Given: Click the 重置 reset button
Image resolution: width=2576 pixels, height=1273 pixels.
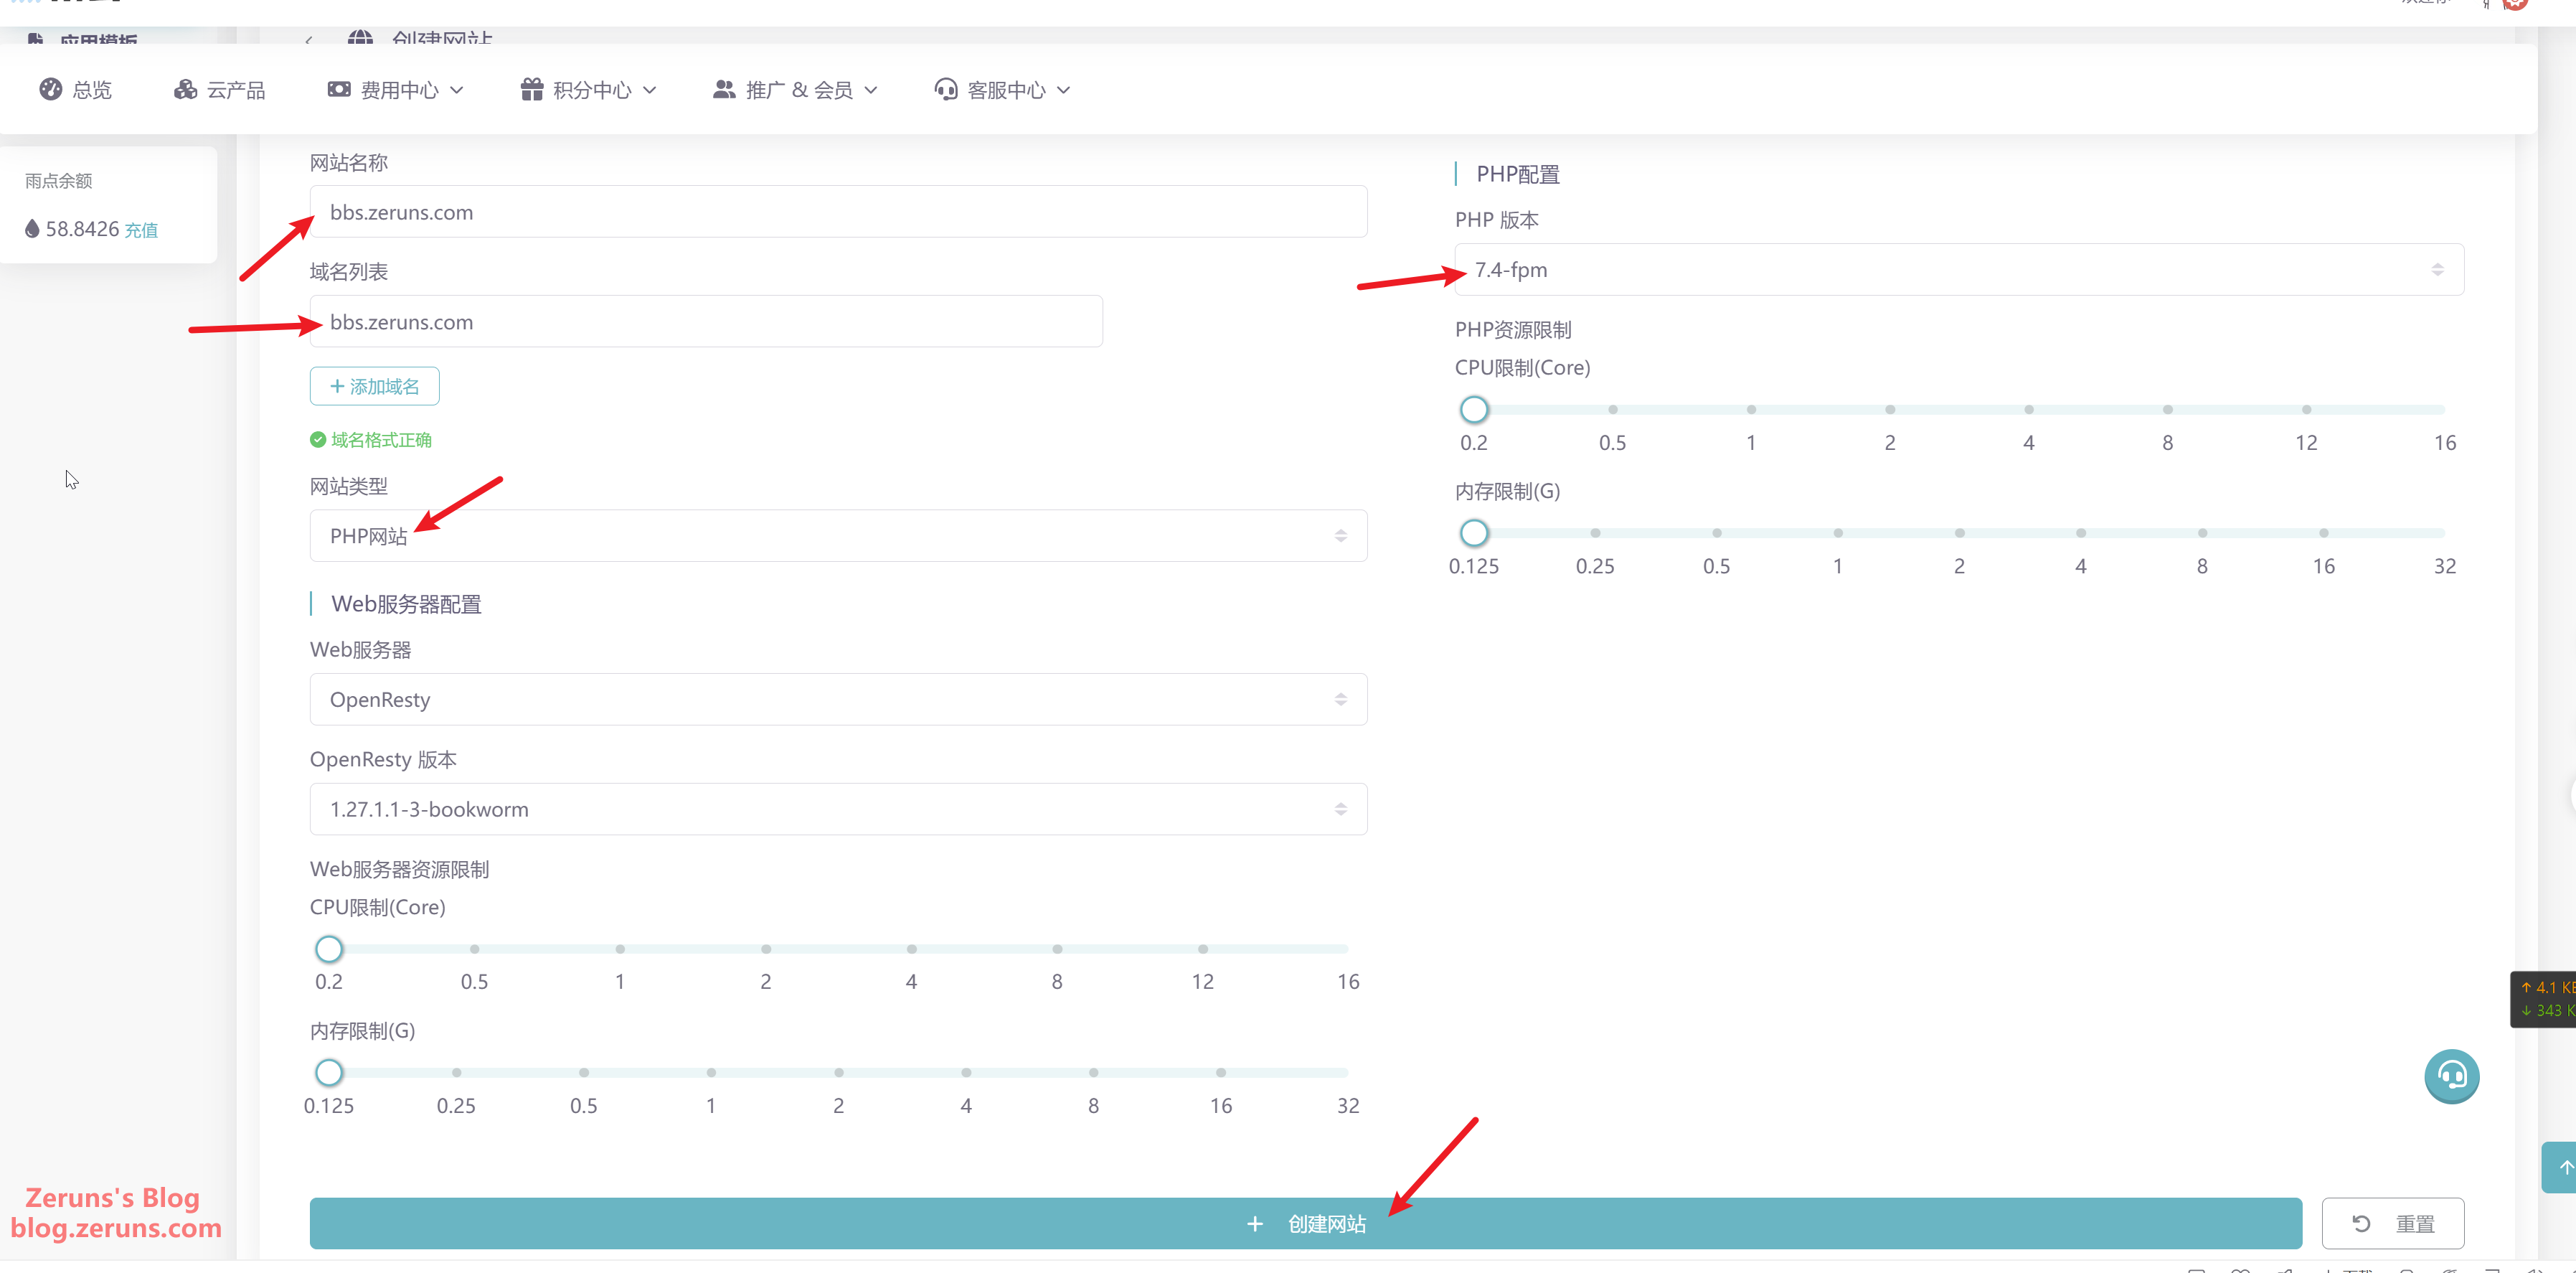Looking at the screenshot, I should point(2393,1223).
